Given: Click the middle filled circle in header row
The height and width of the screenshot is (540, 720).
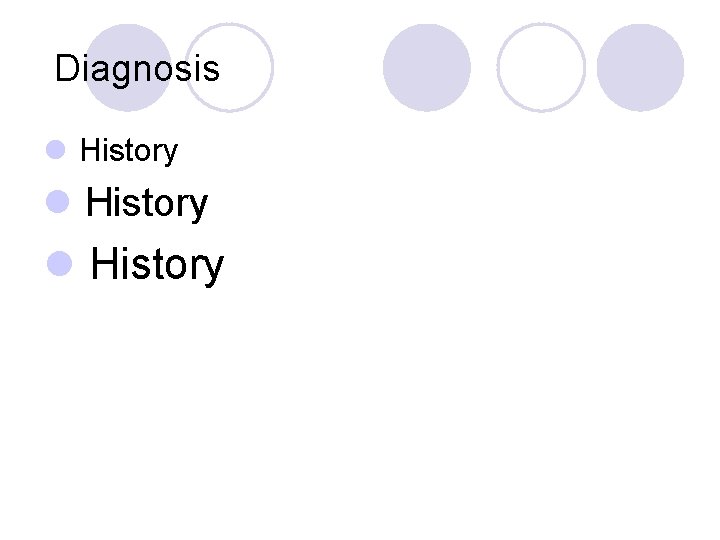Looking at the screenshot, I should click(x=427, y=68).
